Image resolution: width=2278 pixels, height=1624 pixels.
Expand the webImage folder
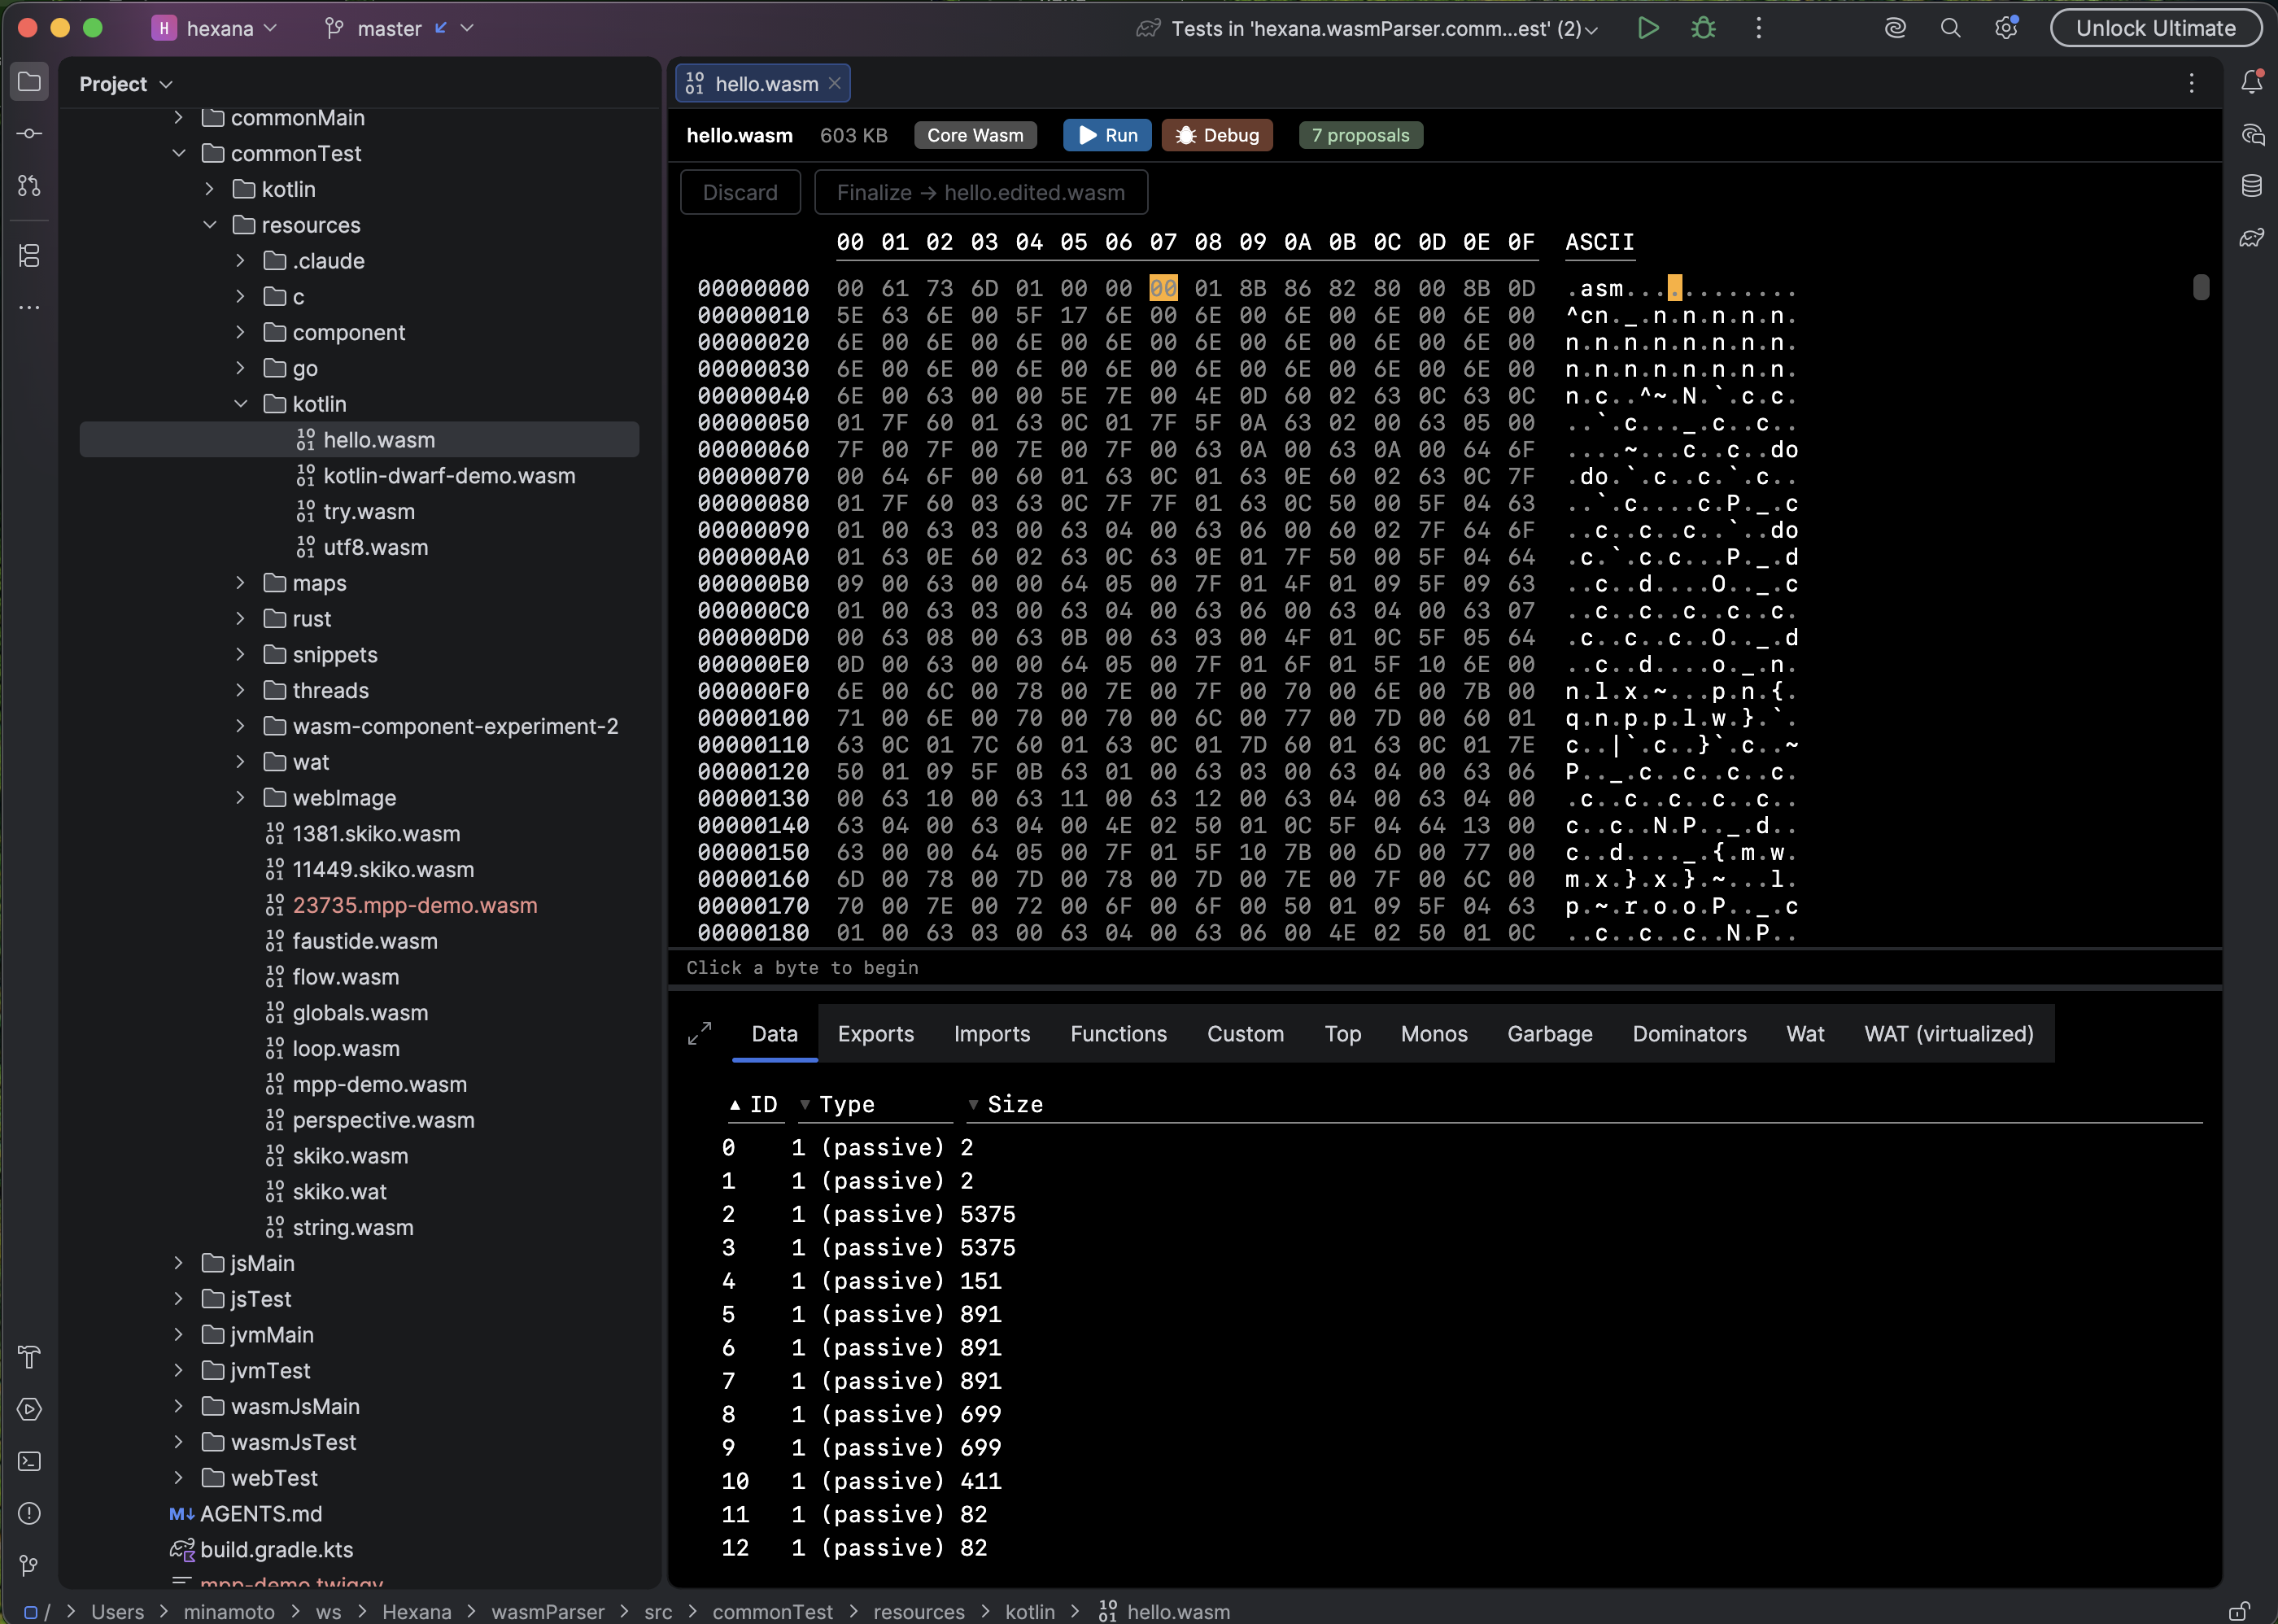pos(240,798)
